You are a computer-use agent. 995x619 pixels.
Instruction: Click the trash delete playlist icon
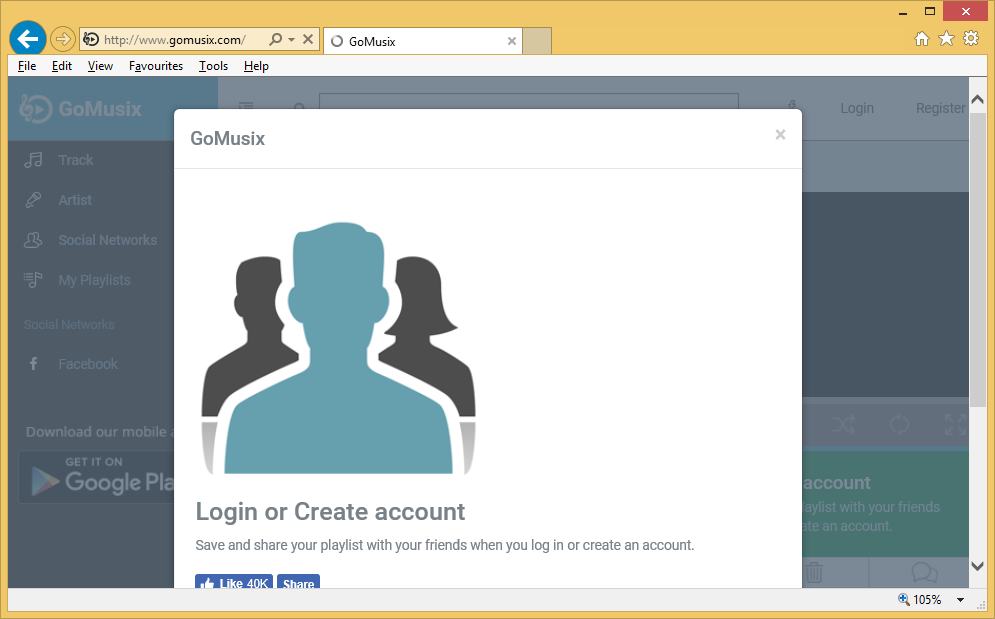tap(814, 573)
